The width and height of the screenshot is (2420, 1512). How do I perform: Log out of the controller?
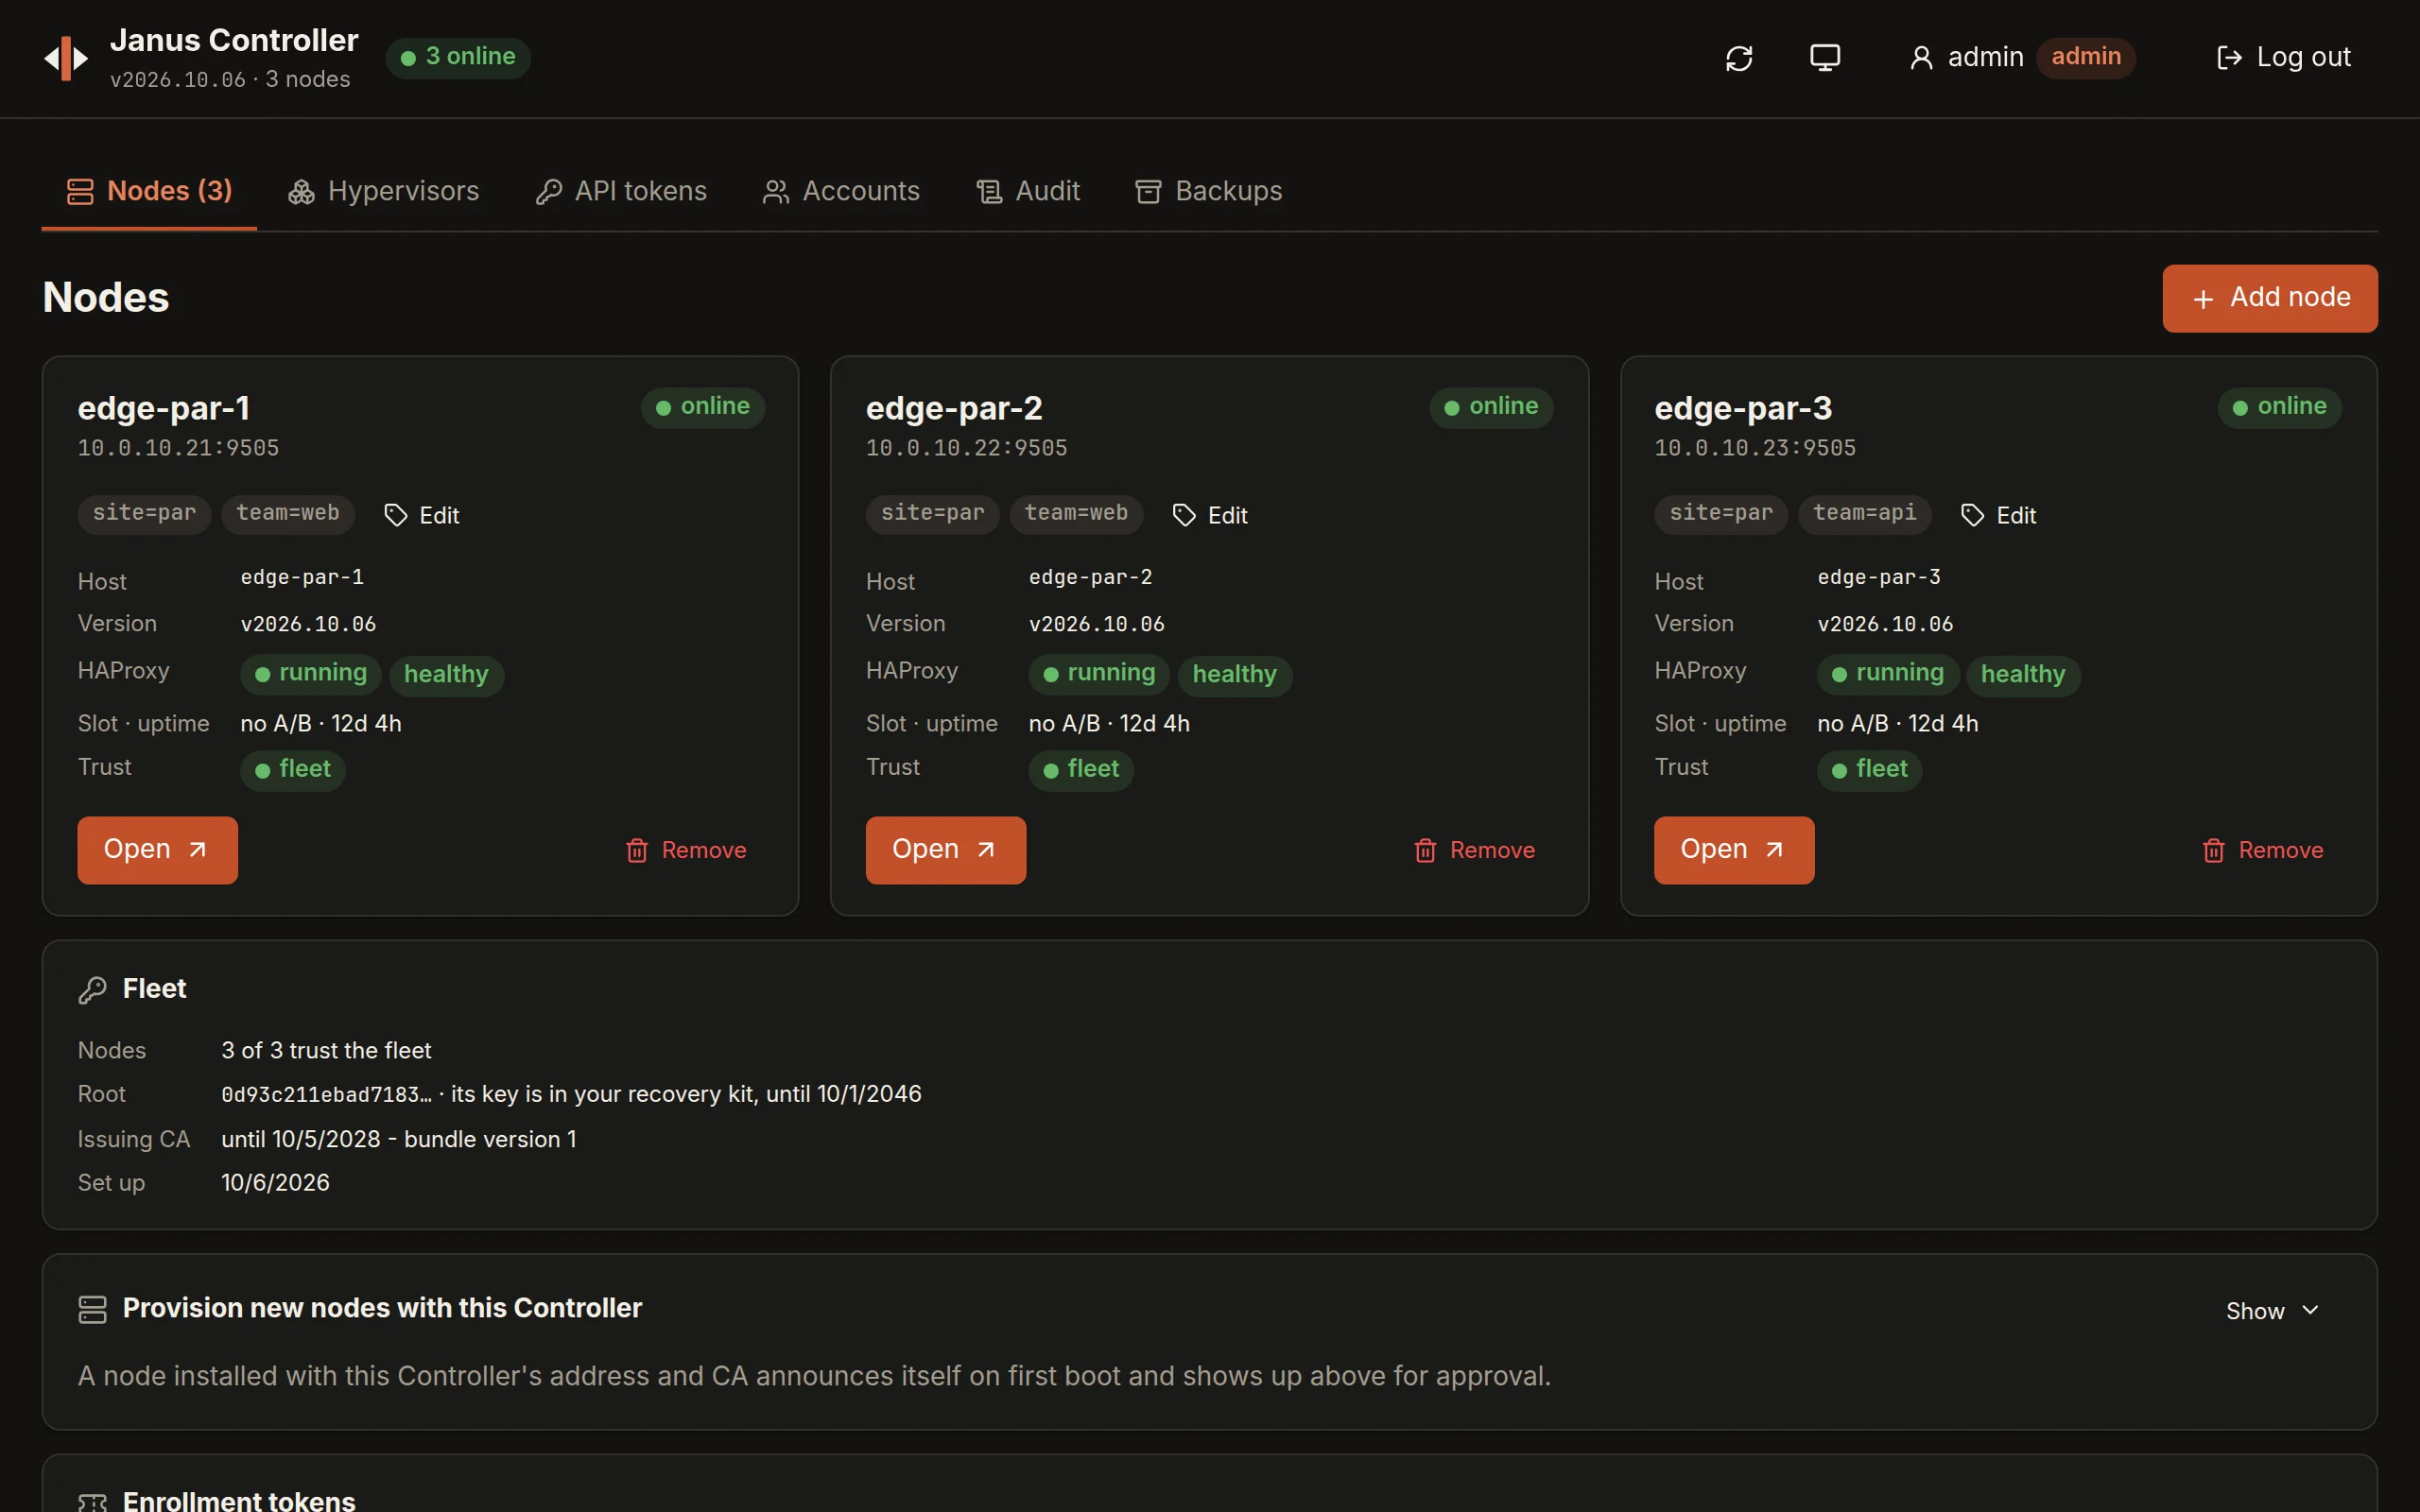(x=2284, y=58)
